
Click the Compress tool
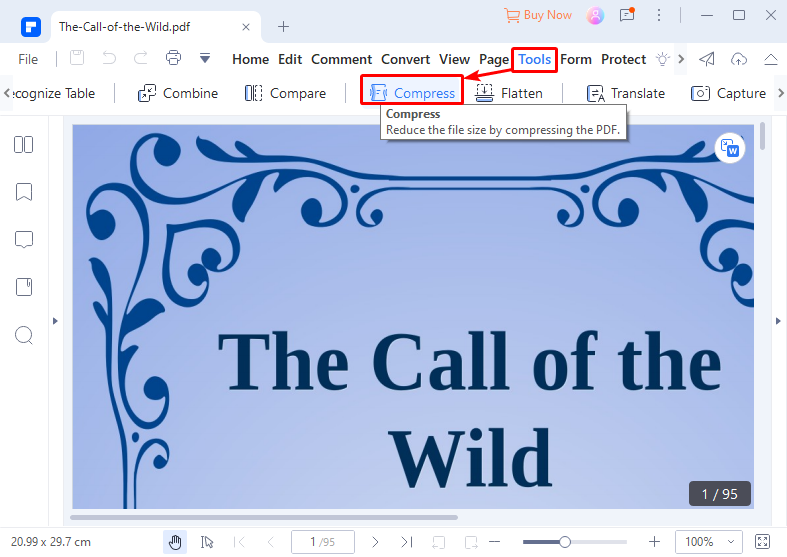(412, 93)
